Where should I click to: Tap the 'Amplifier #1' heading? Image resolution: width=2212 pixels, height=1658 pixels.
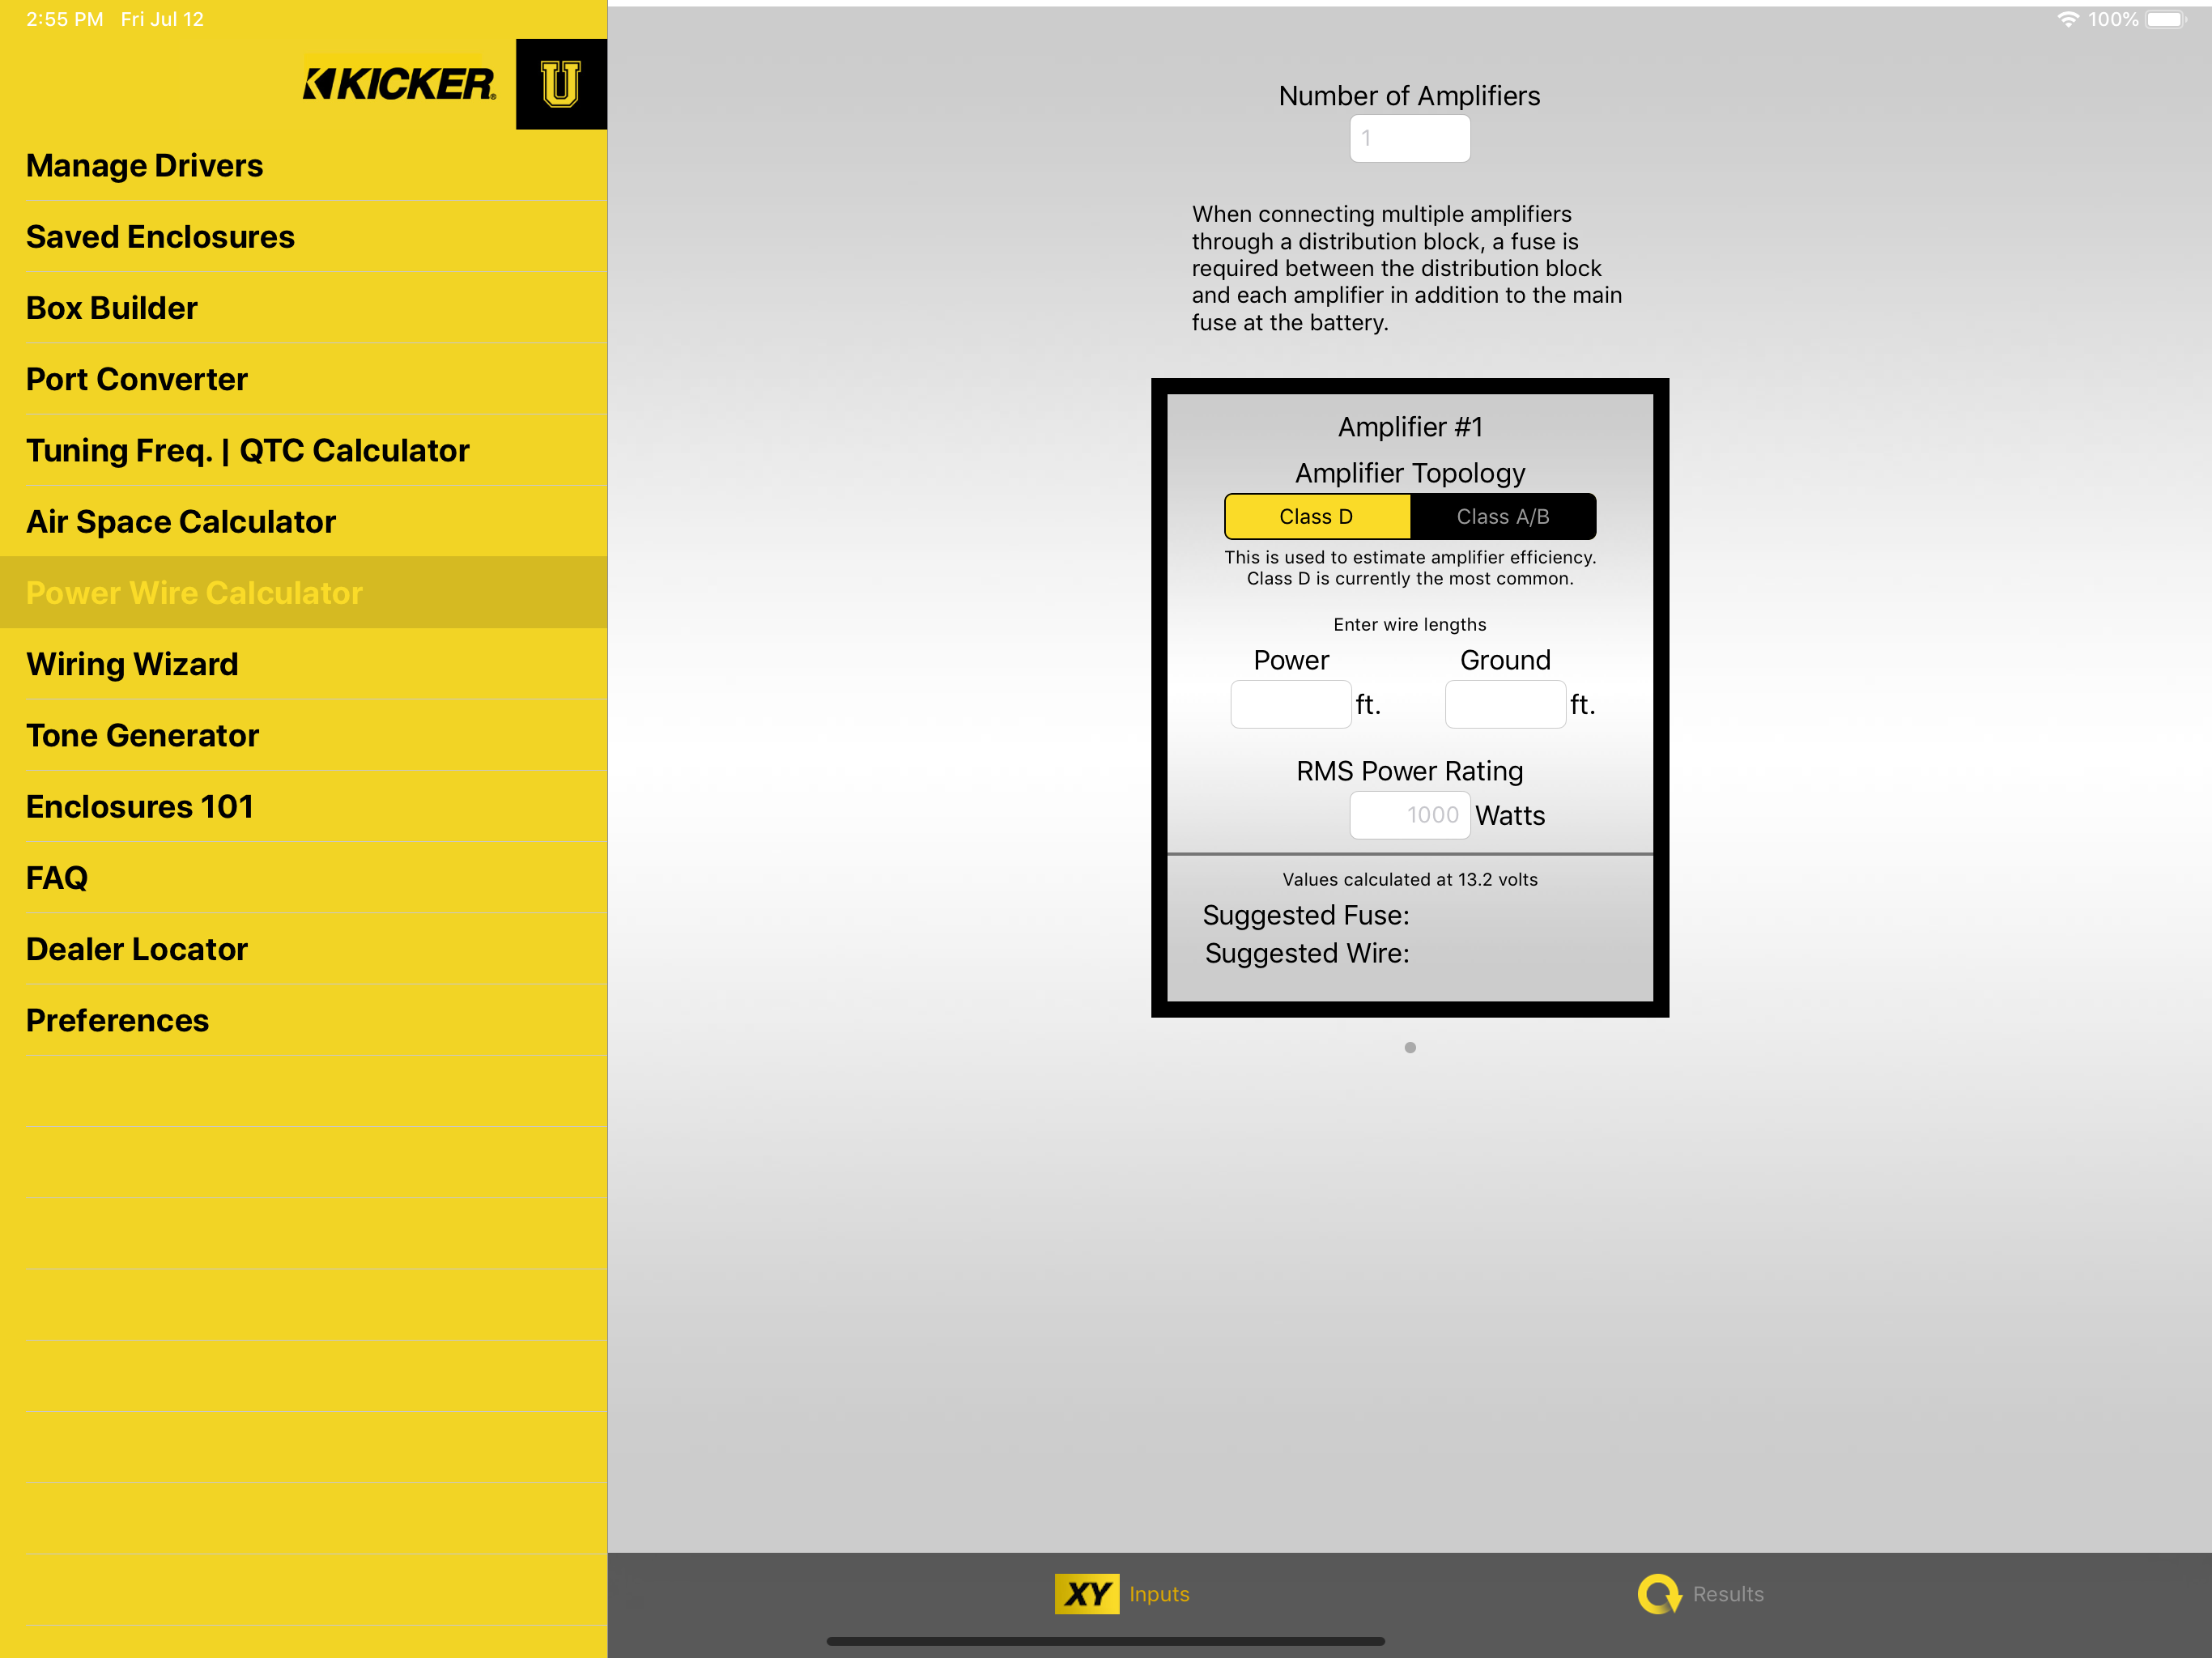pos(1410,427)
